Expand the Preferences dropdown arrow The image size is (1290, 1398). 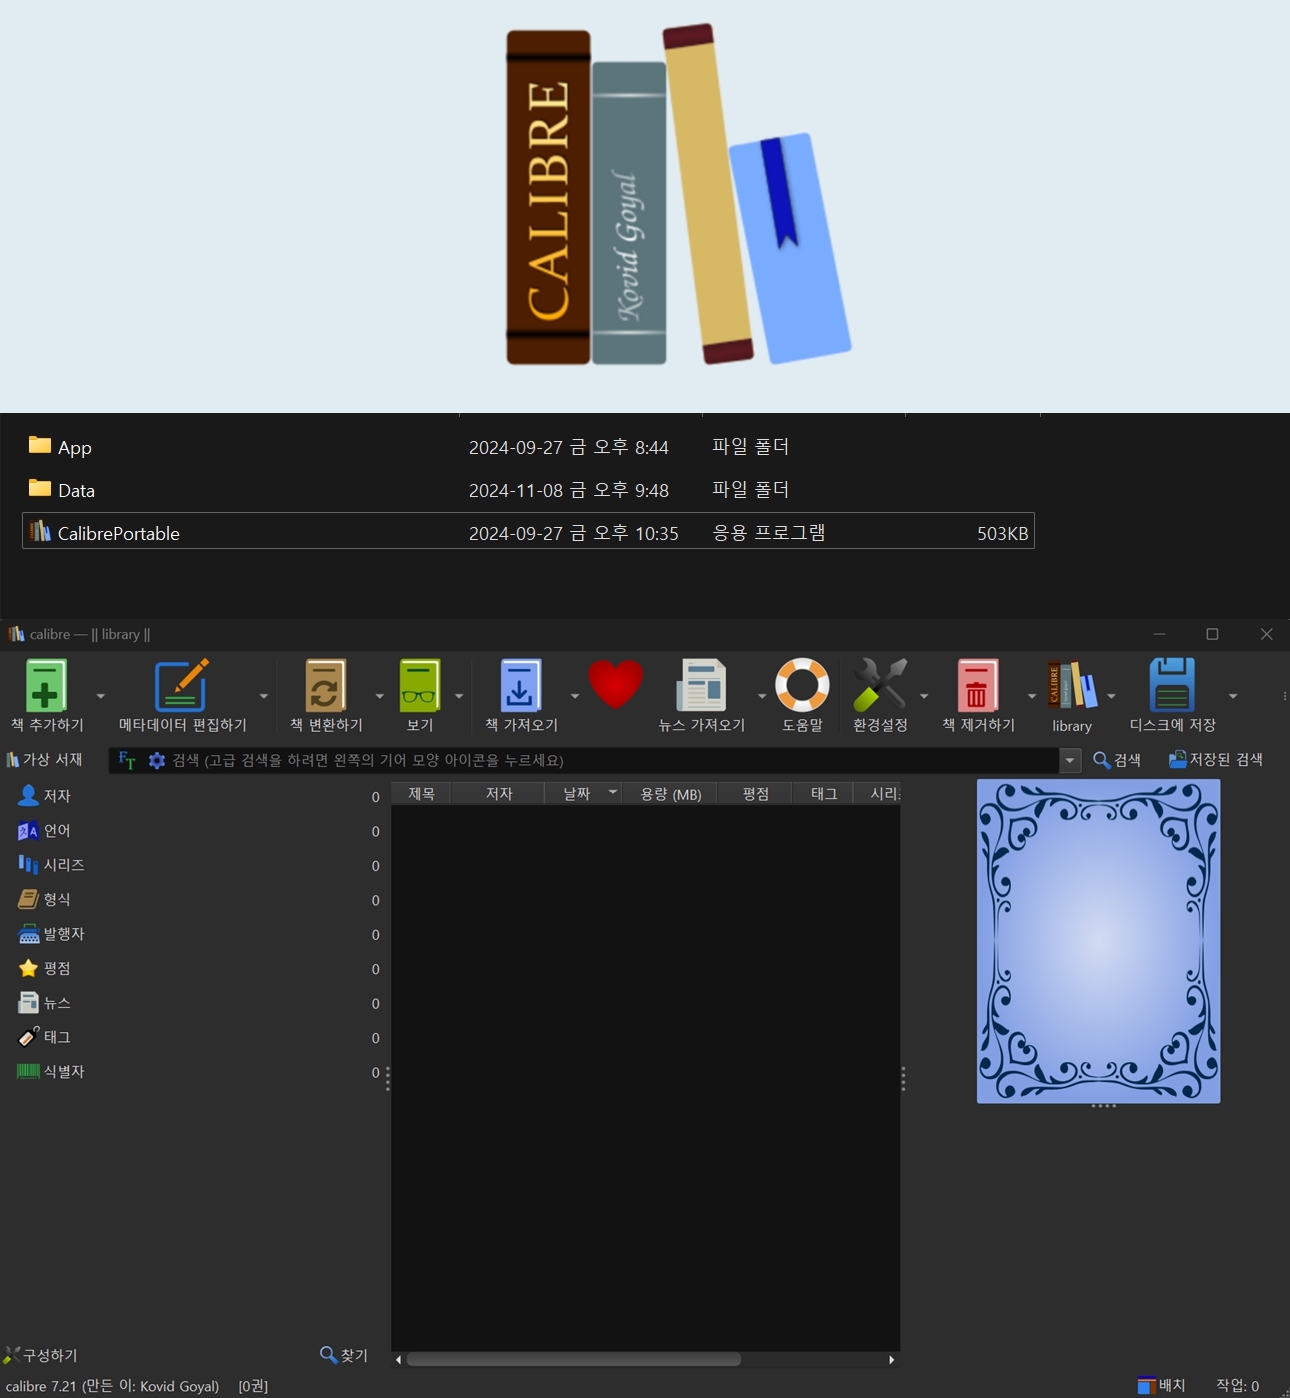[x=924, y=696]
